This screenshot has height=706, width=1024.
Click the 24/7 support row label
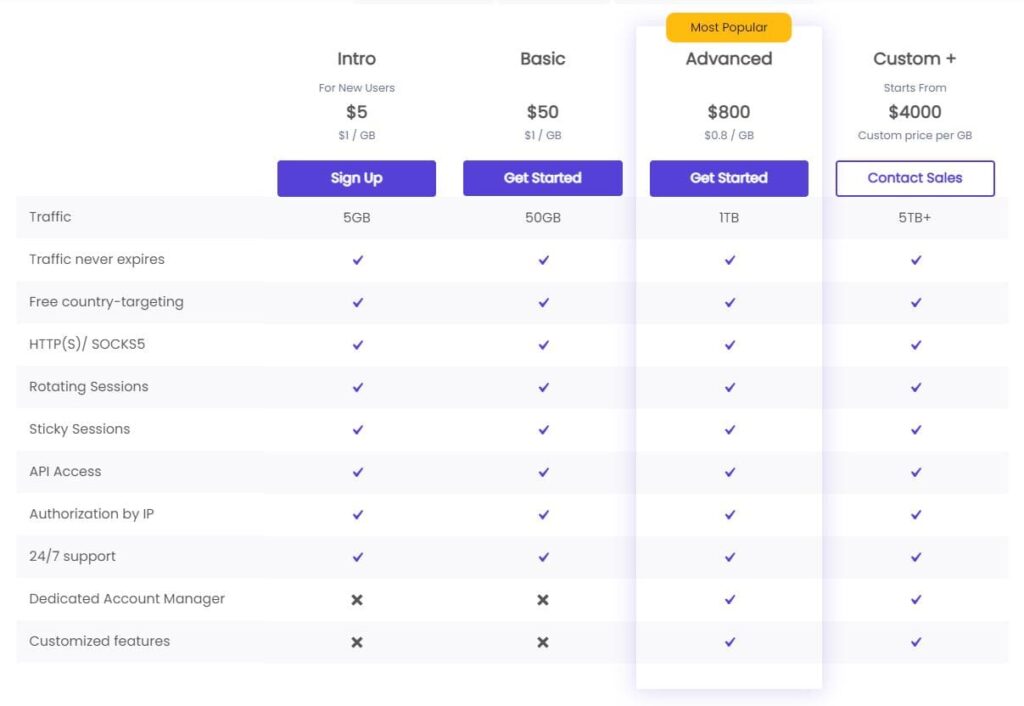(x=72, y=556)
